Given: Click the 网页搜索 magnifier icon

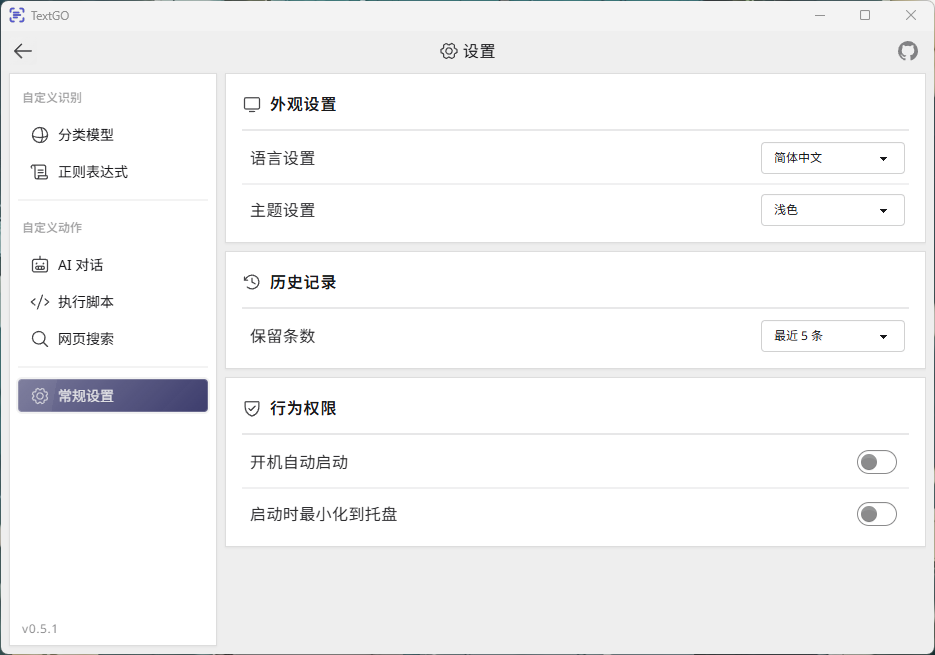Looking at the screenshot, I should pyautogui.click(x=40, y=339).
